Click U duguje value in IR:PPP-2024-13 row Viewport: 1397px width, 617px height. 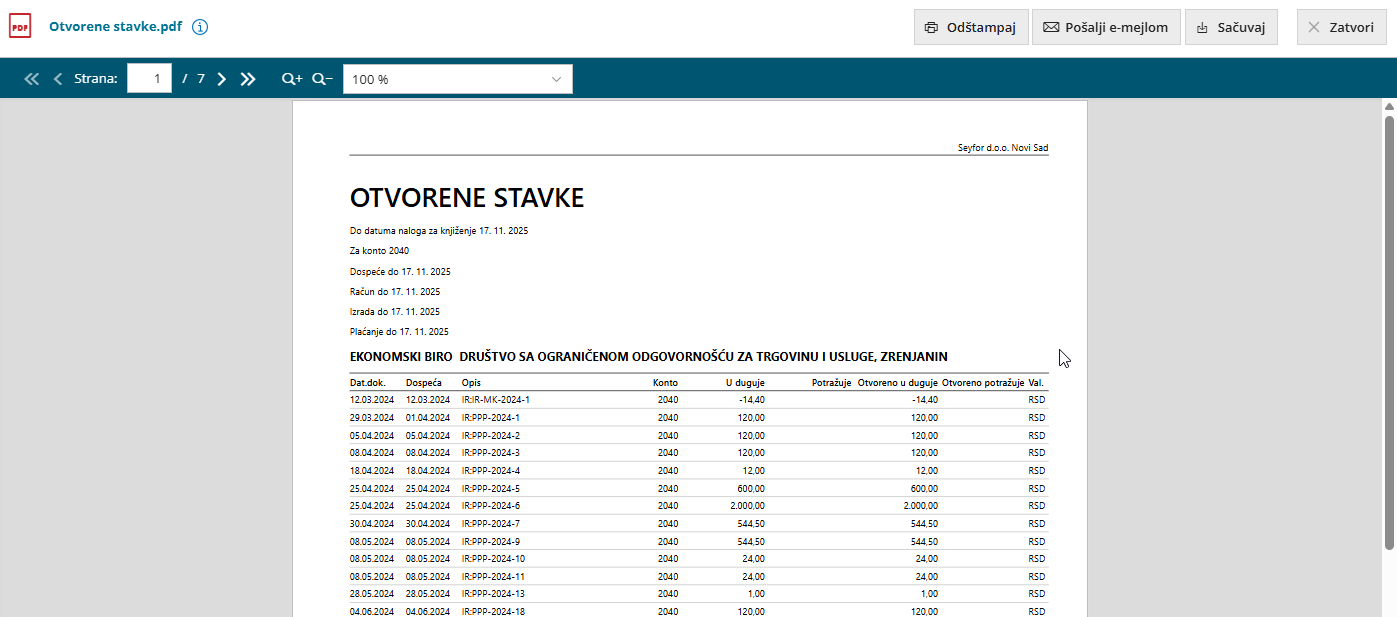756,595
